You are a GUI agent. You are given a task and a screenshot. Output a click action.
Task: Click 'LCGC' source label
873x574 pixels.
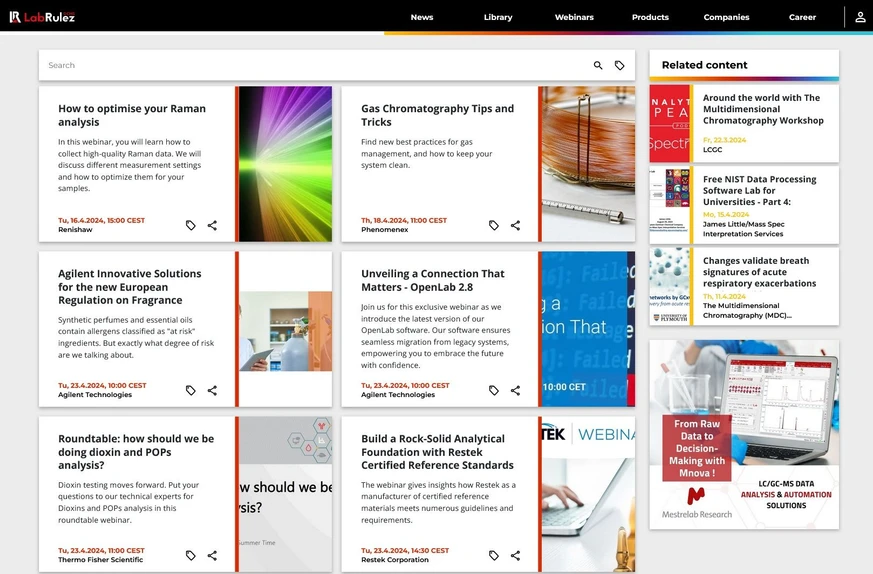tap(712, 149)
